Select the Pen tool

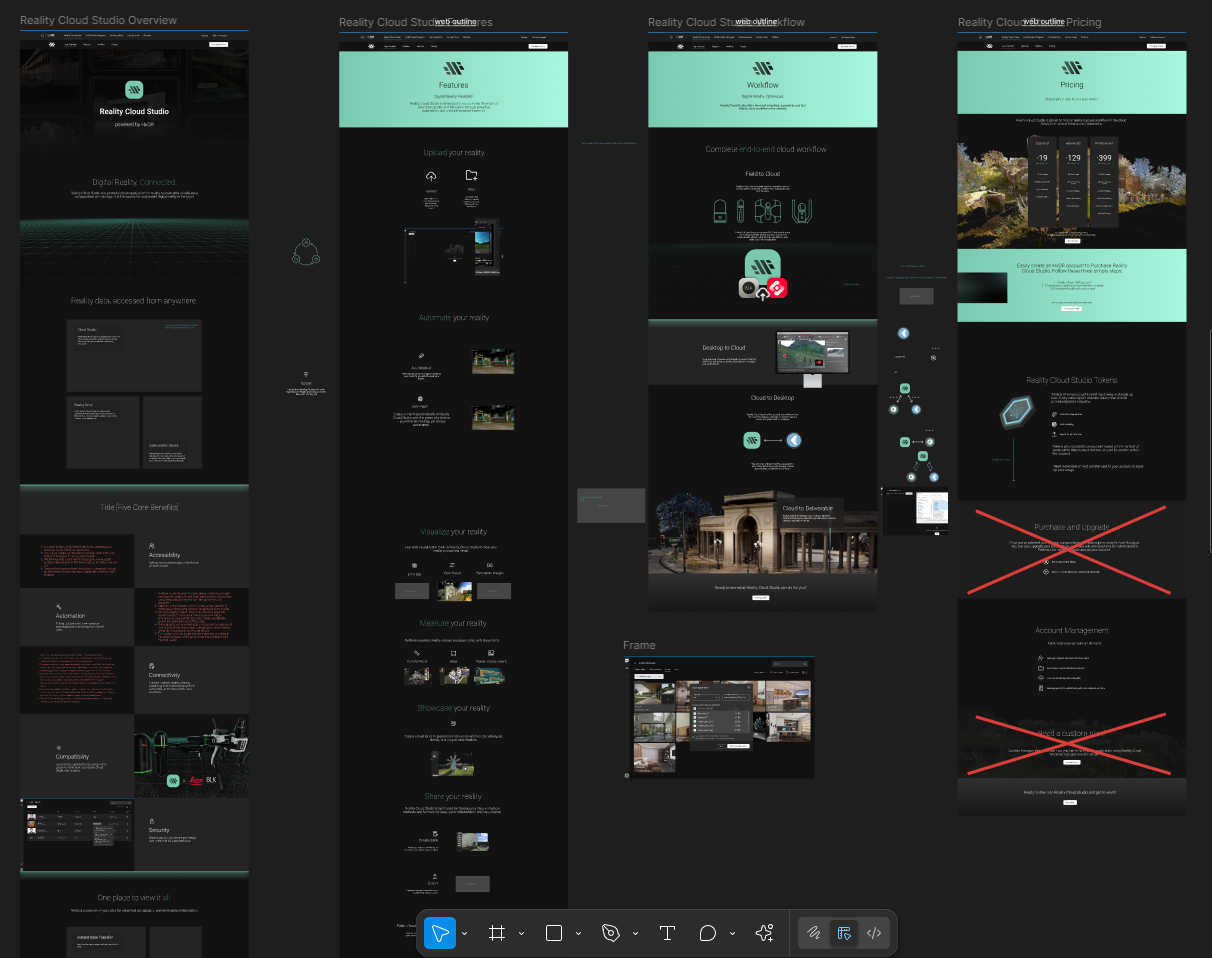610,933
